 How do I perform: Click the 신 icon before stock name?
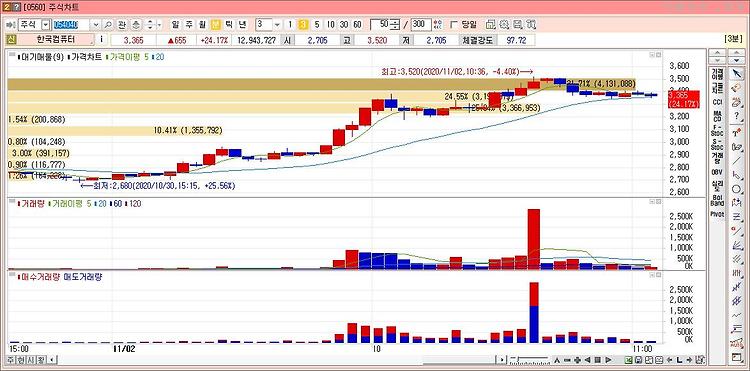(10, 40)
